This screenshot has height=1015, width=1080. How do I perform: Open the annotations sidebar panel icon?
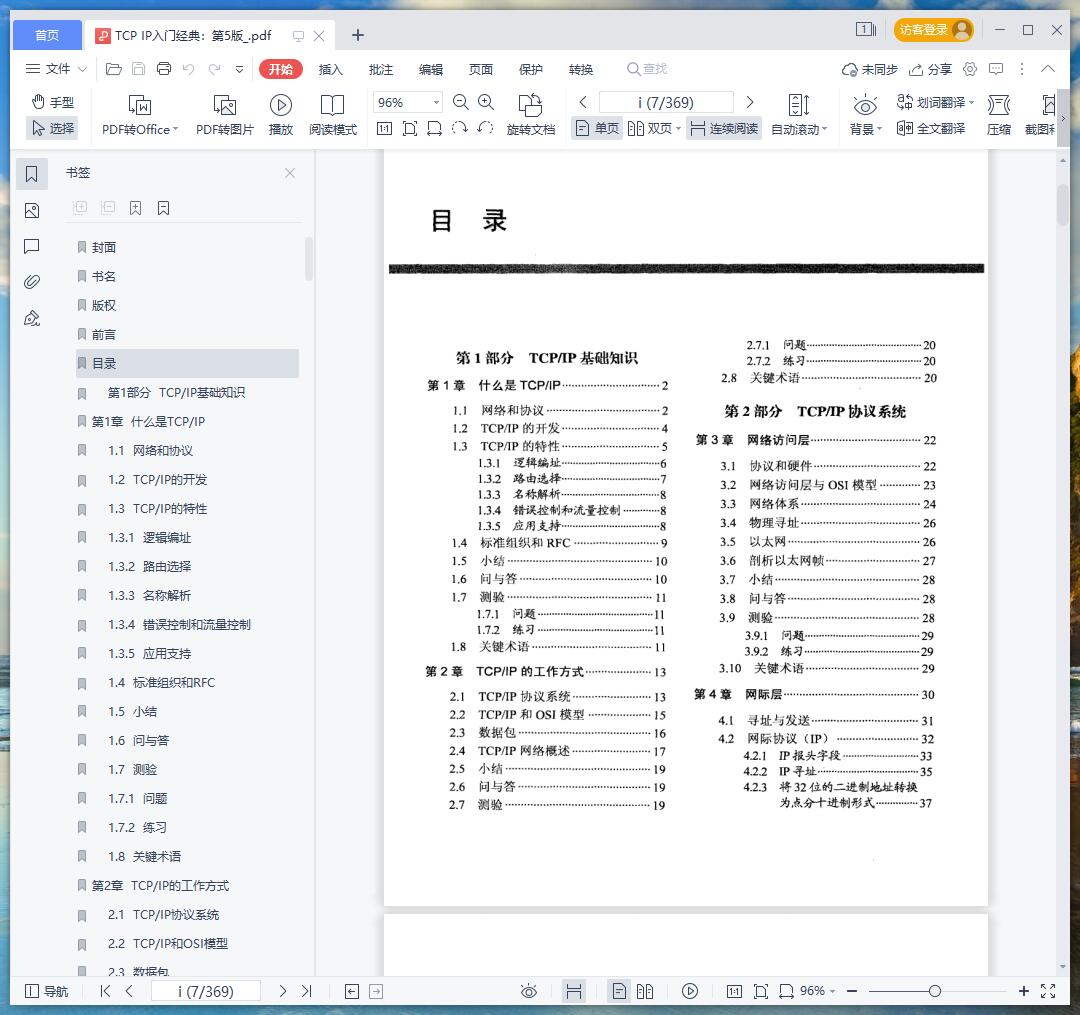(x=32, y=246)
